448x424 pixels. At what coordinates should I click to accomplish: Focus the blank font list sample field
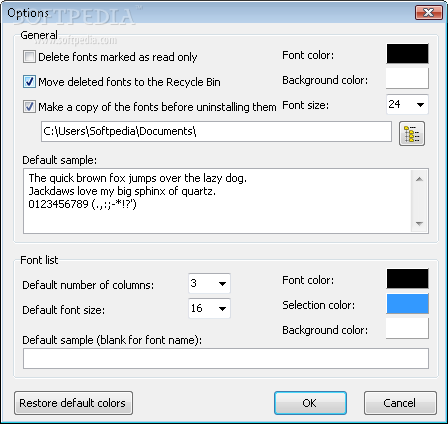(x=226, y=359)
